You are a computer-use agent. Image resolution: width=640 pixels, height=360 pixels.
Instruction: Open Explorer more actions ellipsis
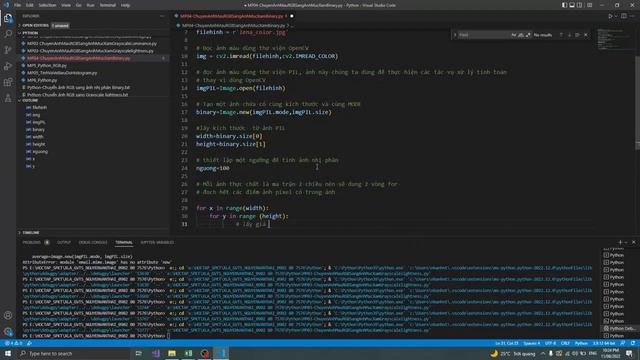(162, 16)
